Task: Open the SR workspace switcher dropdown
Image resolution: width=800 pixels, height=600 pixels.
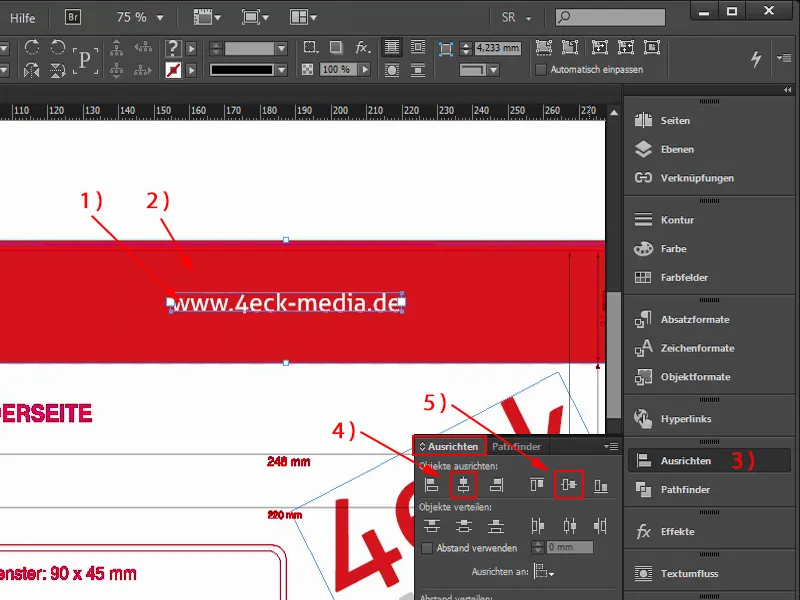Action: (x=516, y=18)
